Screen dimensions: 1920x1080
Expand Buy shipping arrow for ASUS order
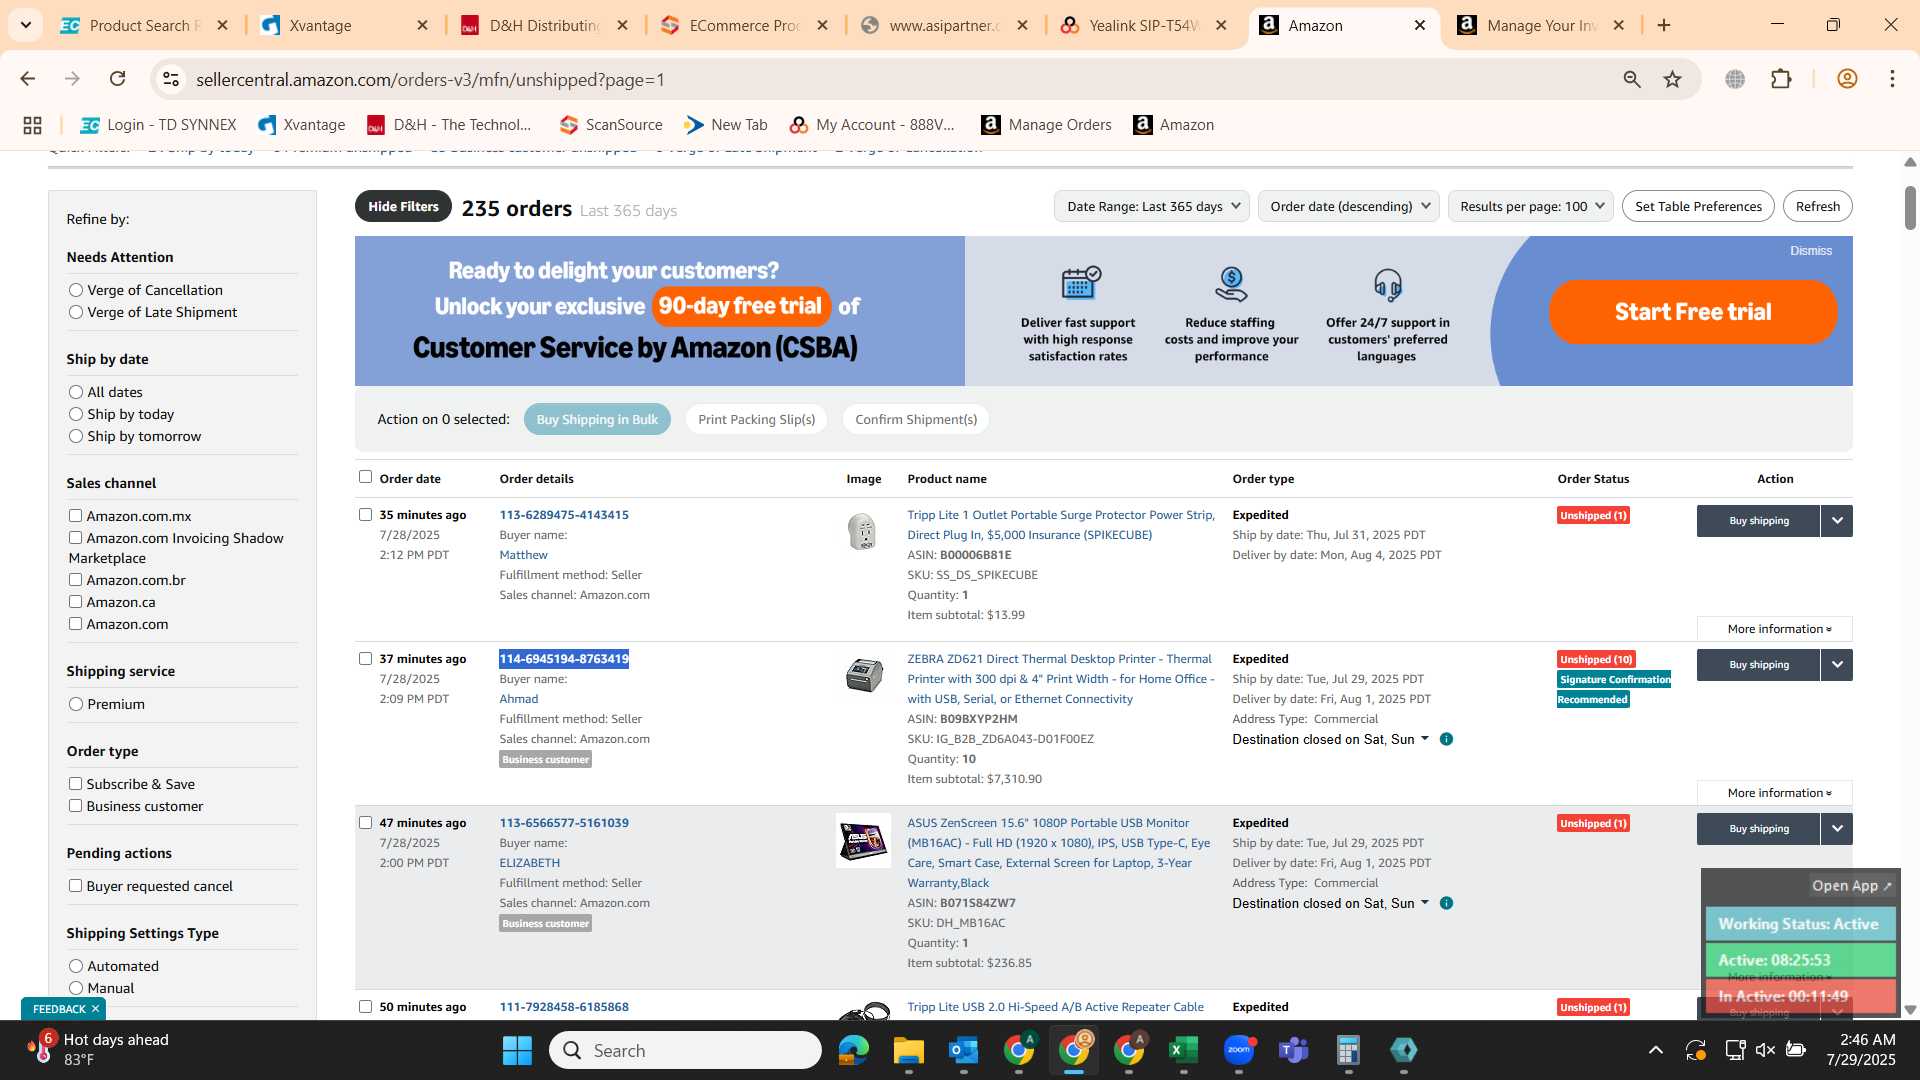tap(1837, 829)
